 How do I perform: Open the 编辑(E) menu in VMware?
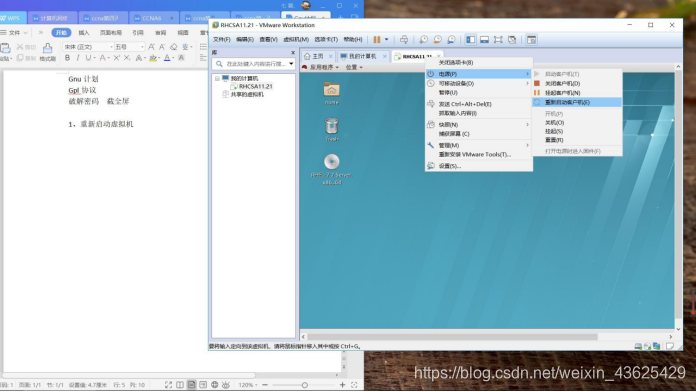[245, 40]
